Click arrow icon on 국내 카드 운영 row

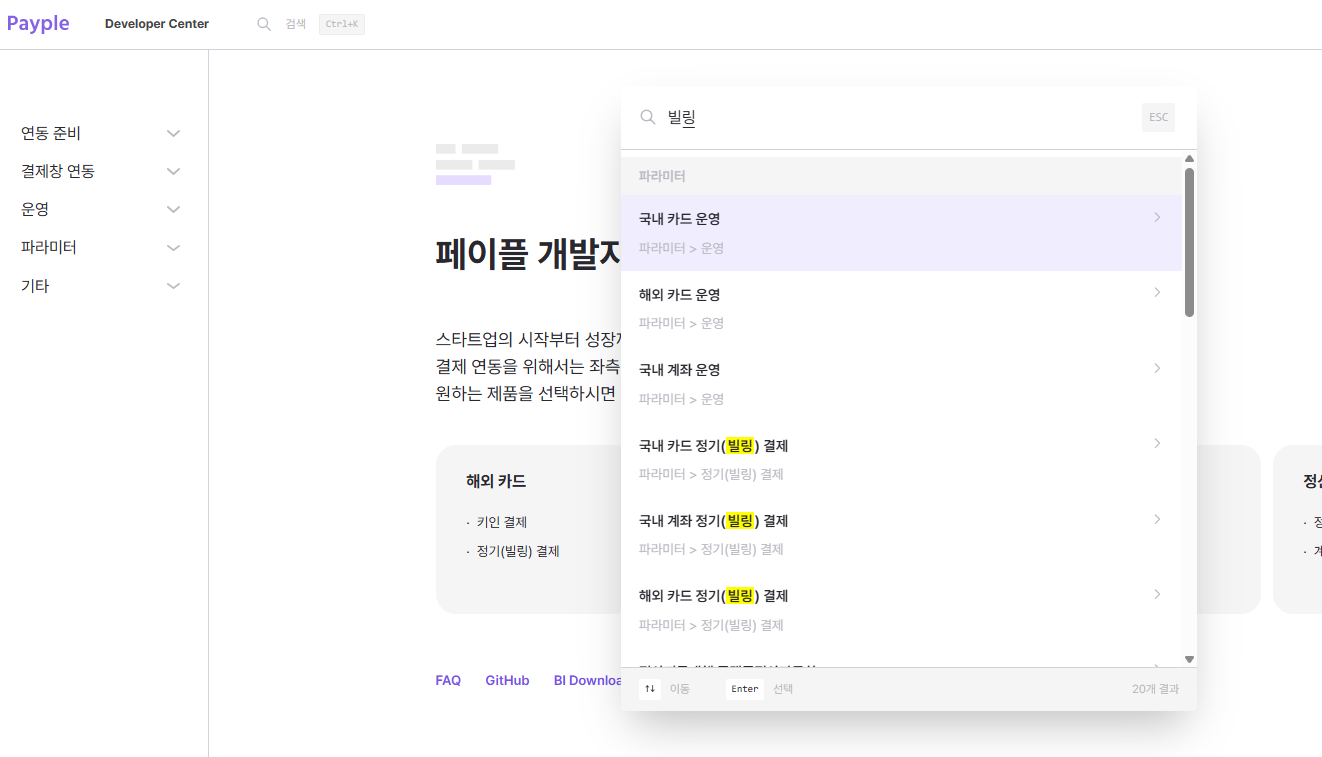pos(1157,217)
